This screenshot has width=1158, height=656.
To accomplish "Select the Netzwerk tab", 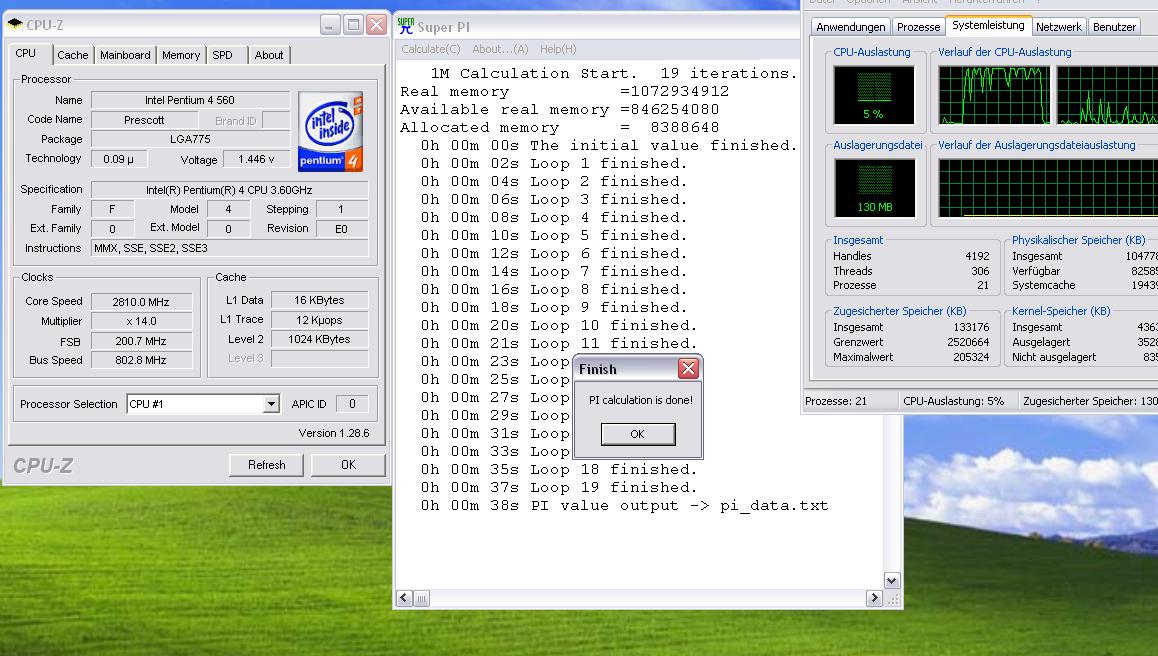I will click(1058, 27).
